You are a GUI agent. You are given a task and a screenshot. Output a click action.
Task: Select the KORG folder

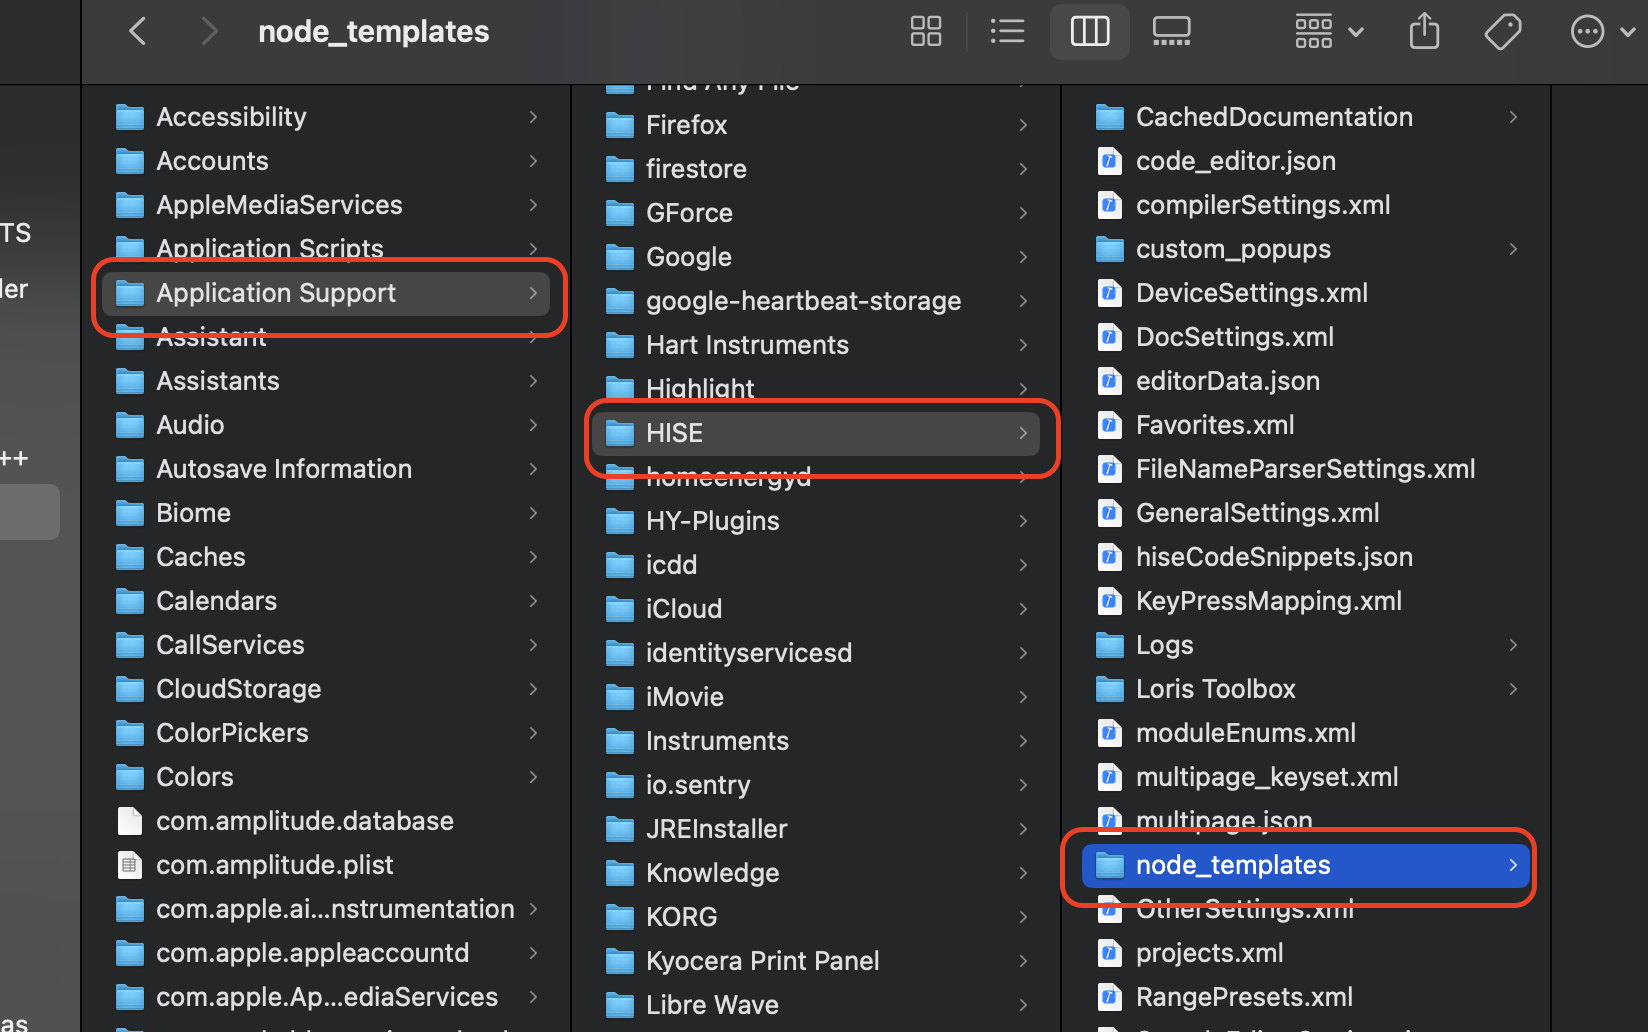[x=816, y=917]
